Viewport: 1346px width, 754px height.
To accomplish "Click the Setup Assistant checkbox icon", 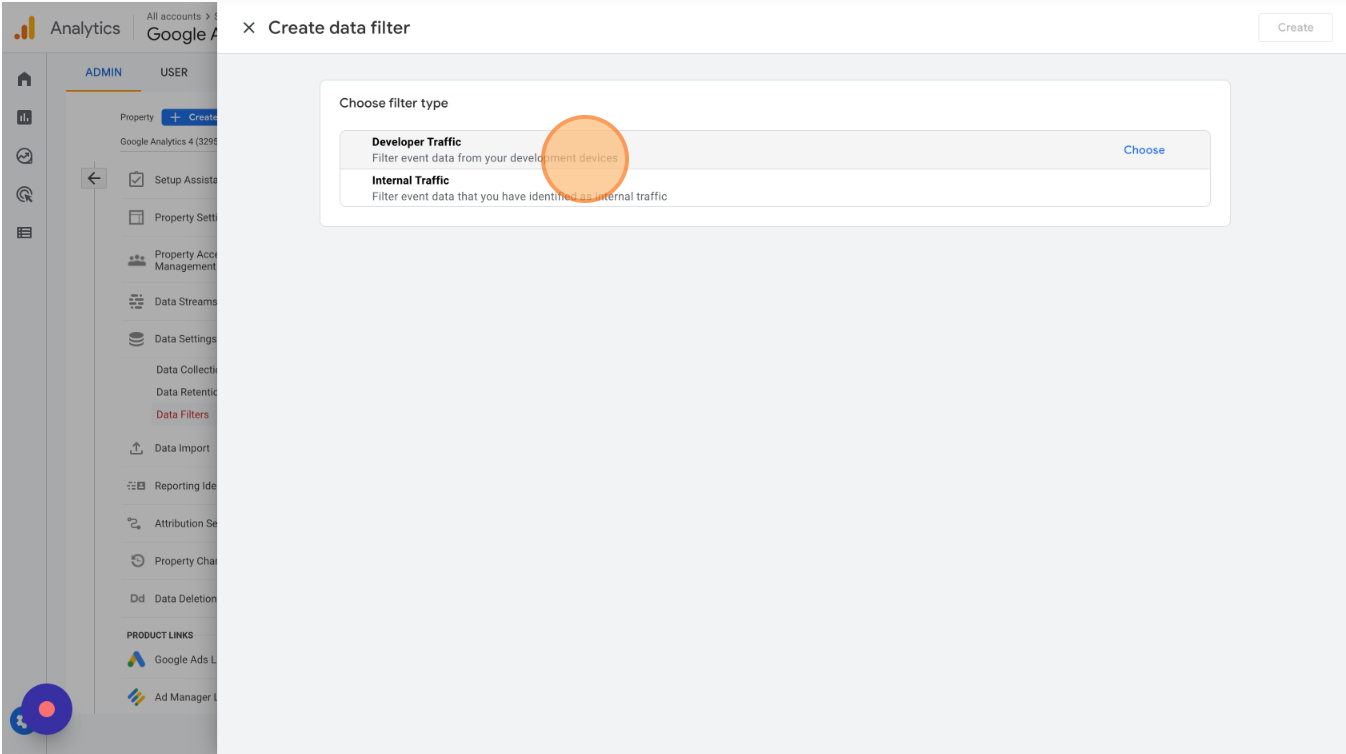I will coord(137,180).
